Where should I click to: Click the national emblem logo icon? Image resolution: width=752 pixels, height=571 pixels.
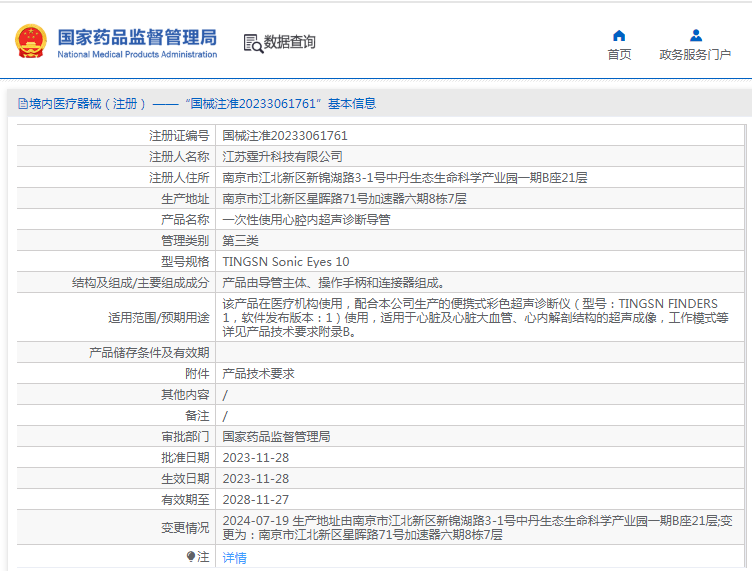tap(31, 41)
